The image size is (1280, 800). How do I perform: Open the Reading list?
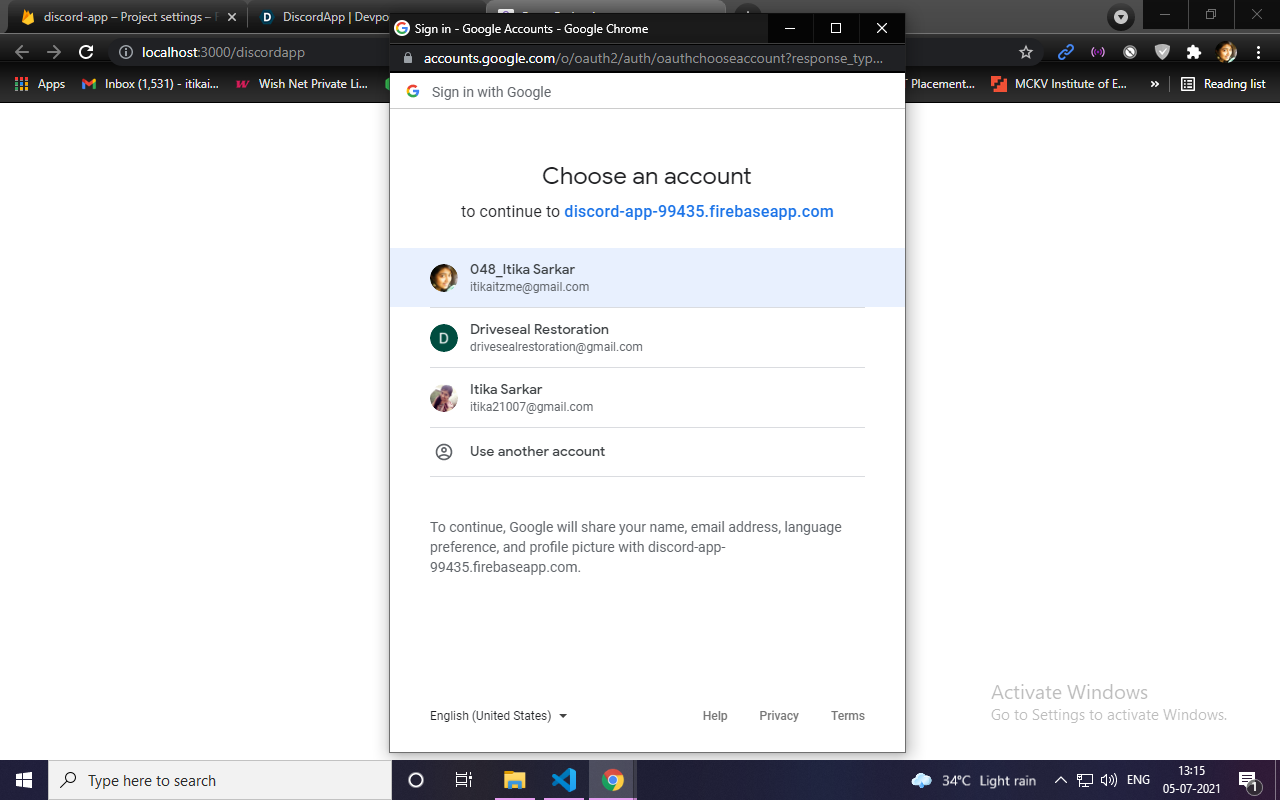[1223, 84]
